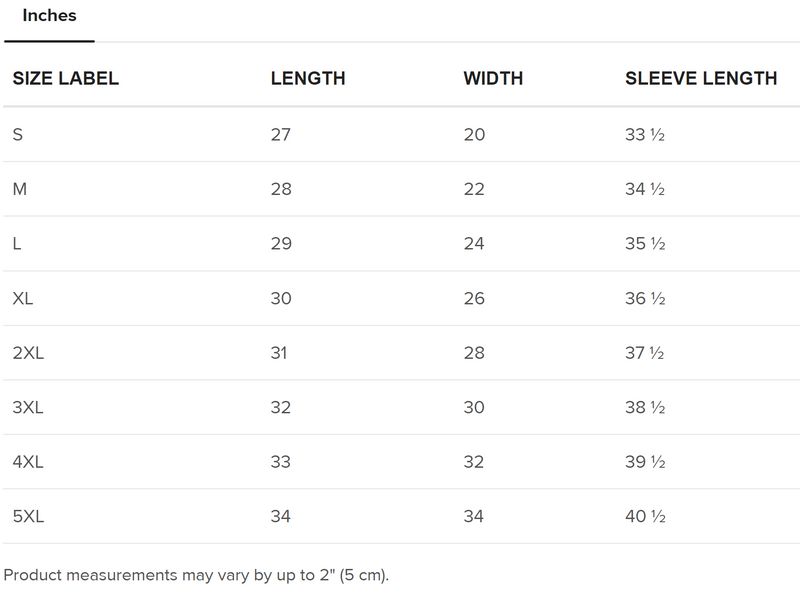The width and height of the screenshot is (800, 595).
Task: Select the 2XL size label cell
Action: [28, 353]
